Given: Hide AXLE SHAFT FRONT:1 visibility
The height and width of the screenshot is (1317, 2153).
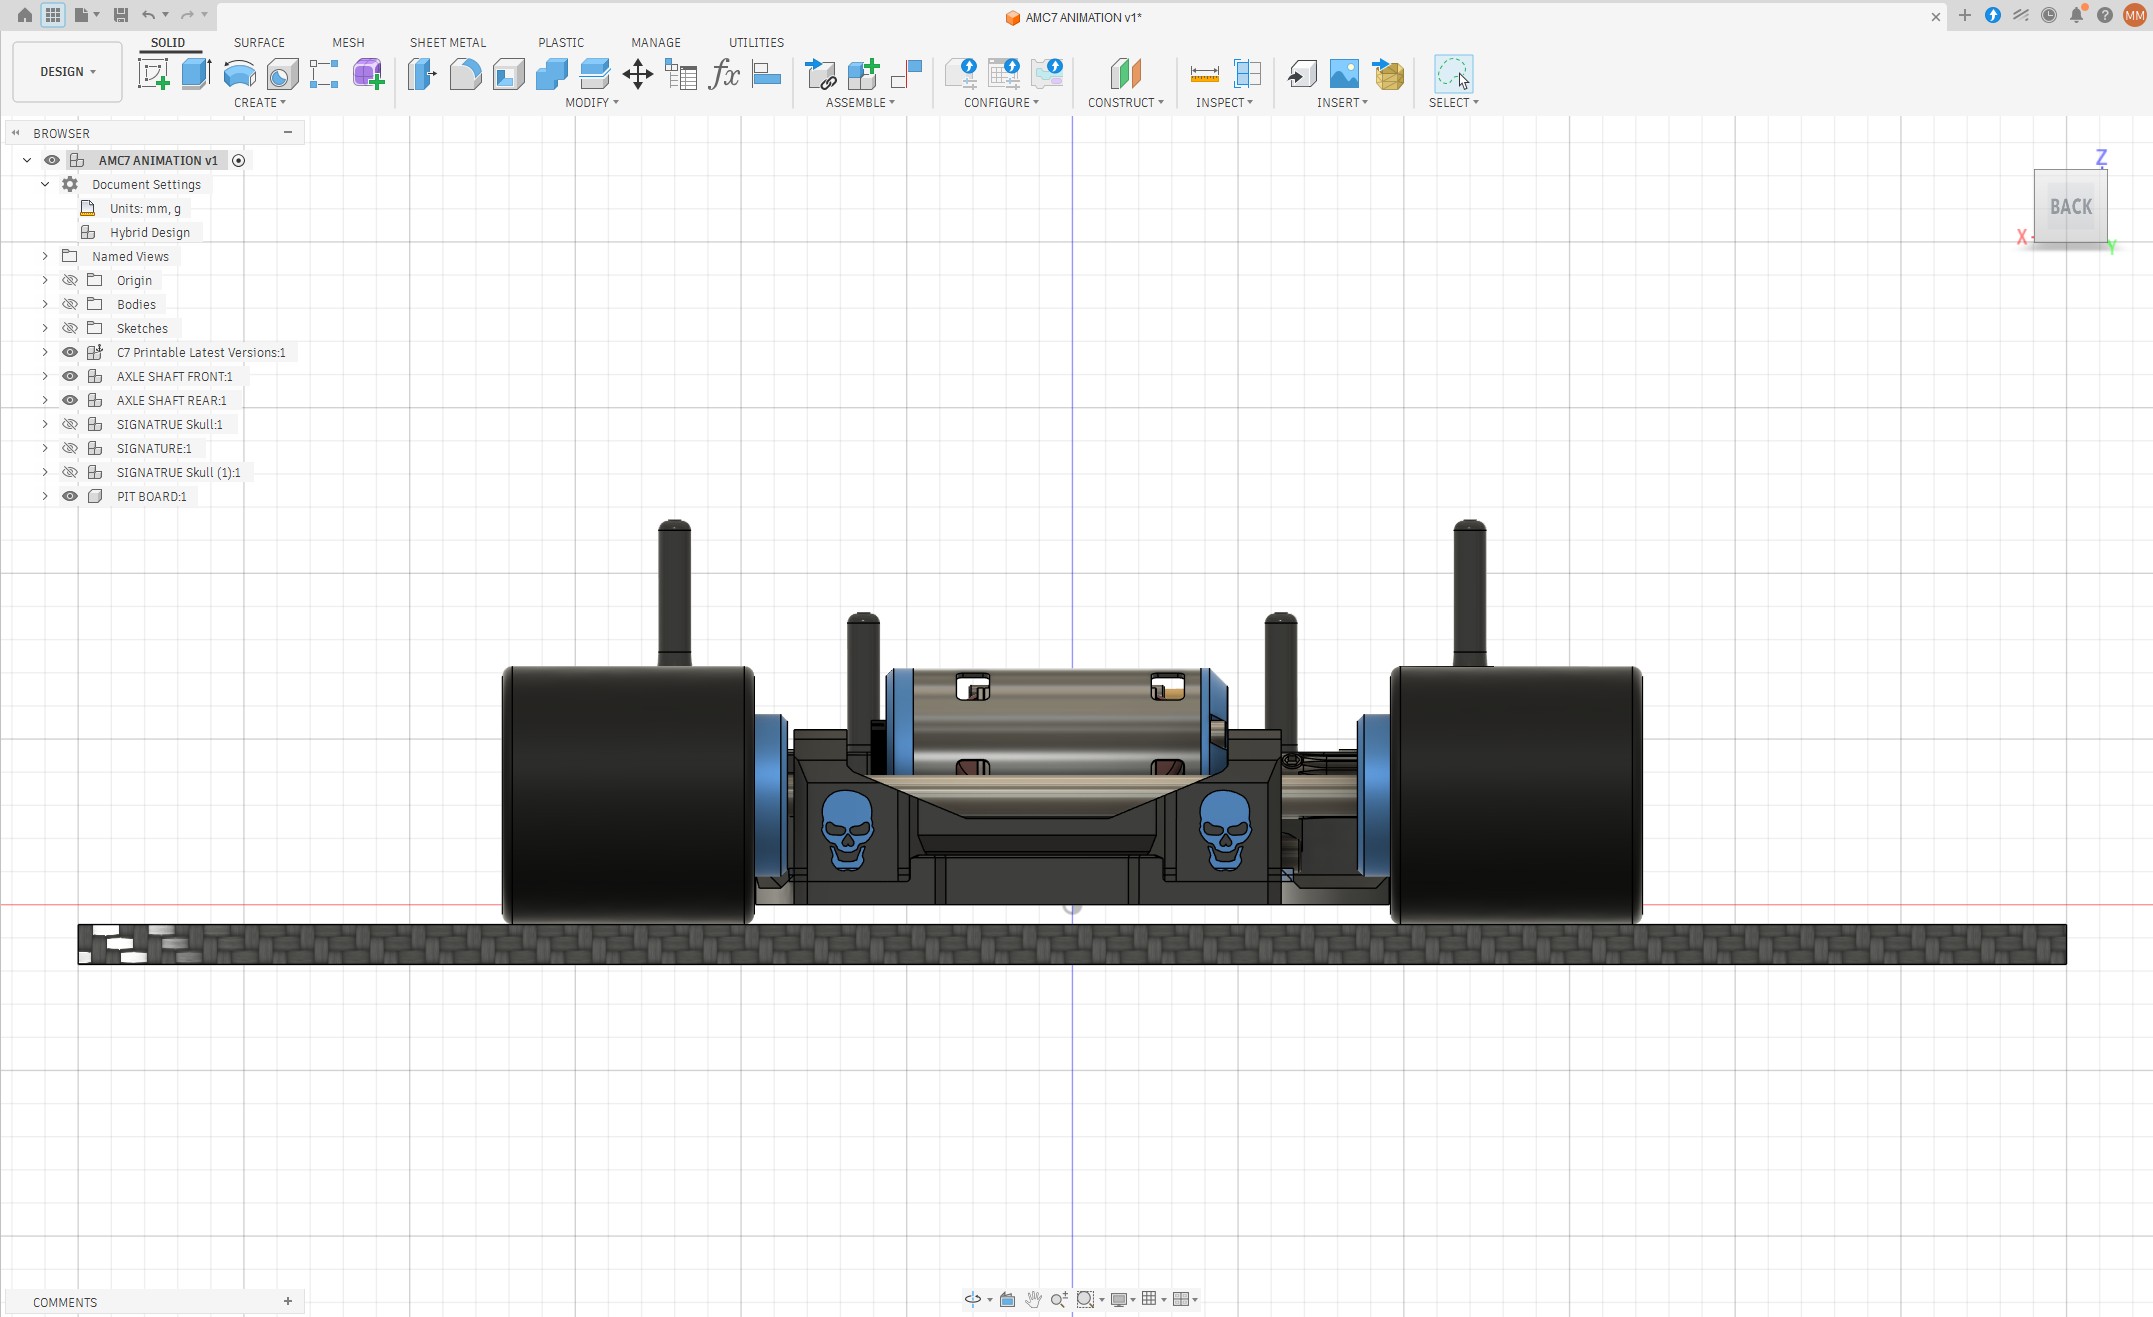Looking at the screenshot, I should pos(70,376).
